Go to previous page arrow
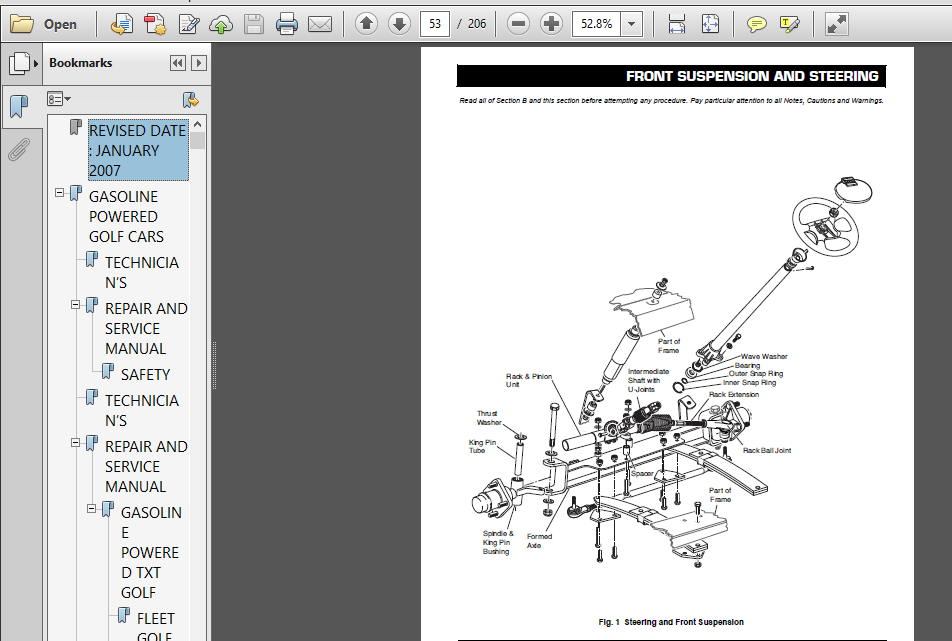Screen dimensions: 952x641 pyautogui.click(x=366, y=24)
